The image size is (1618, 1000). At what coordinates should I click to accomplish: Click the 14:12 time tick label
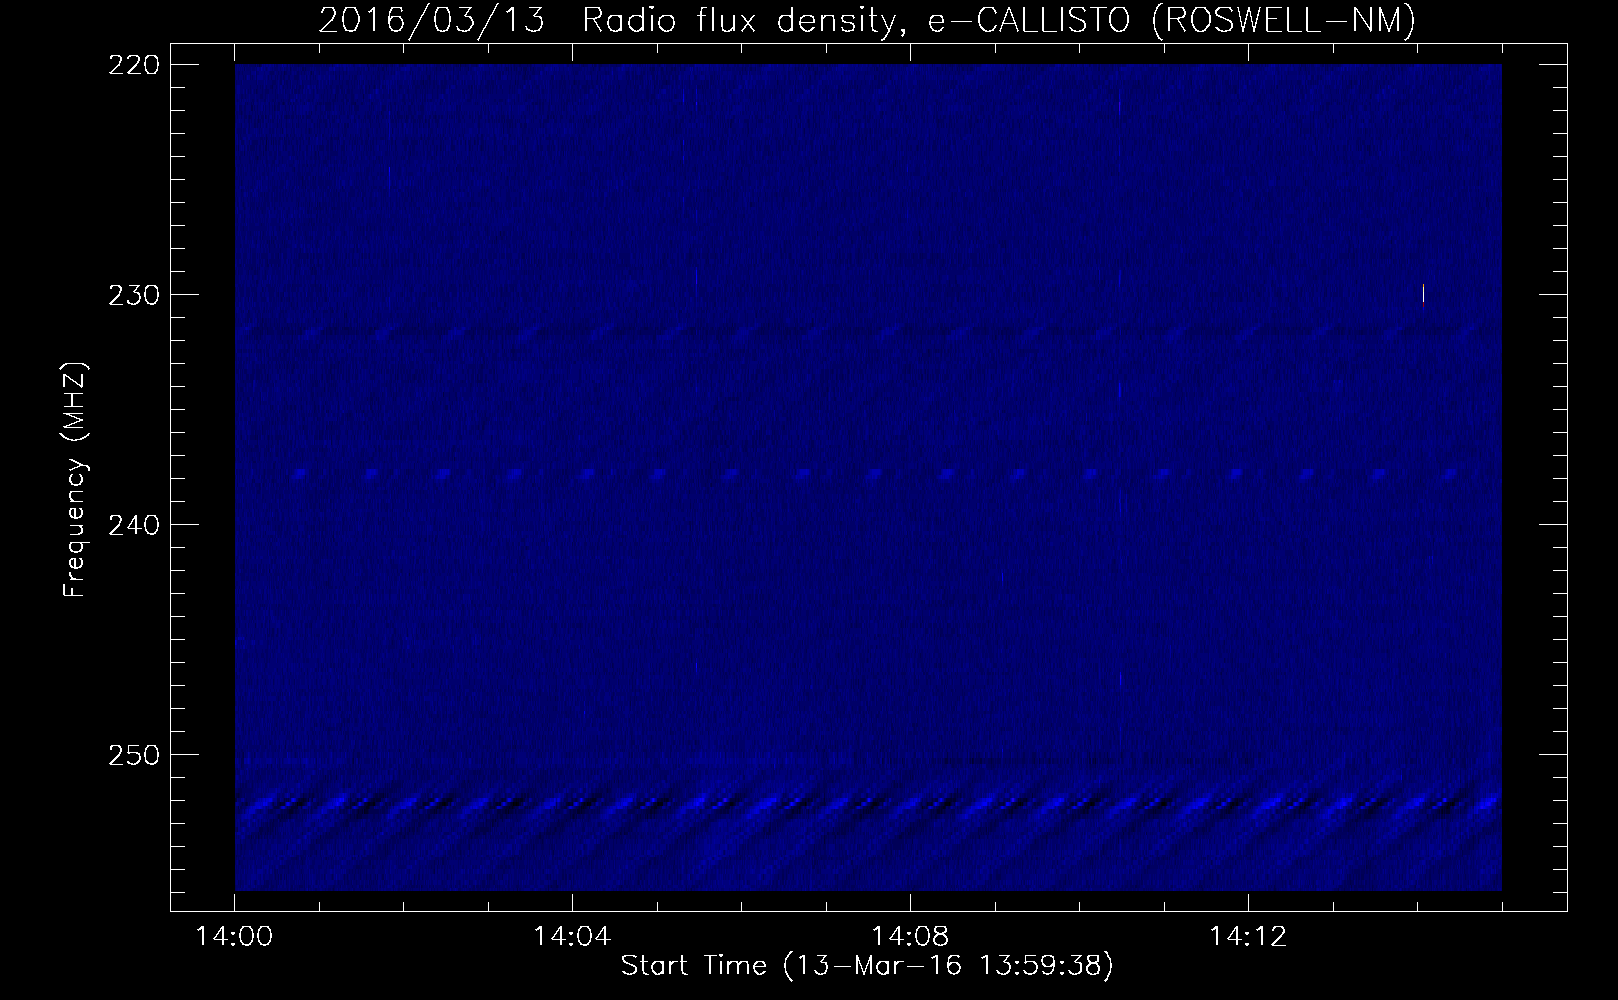pyautogui.click(x=1247, y=937)
